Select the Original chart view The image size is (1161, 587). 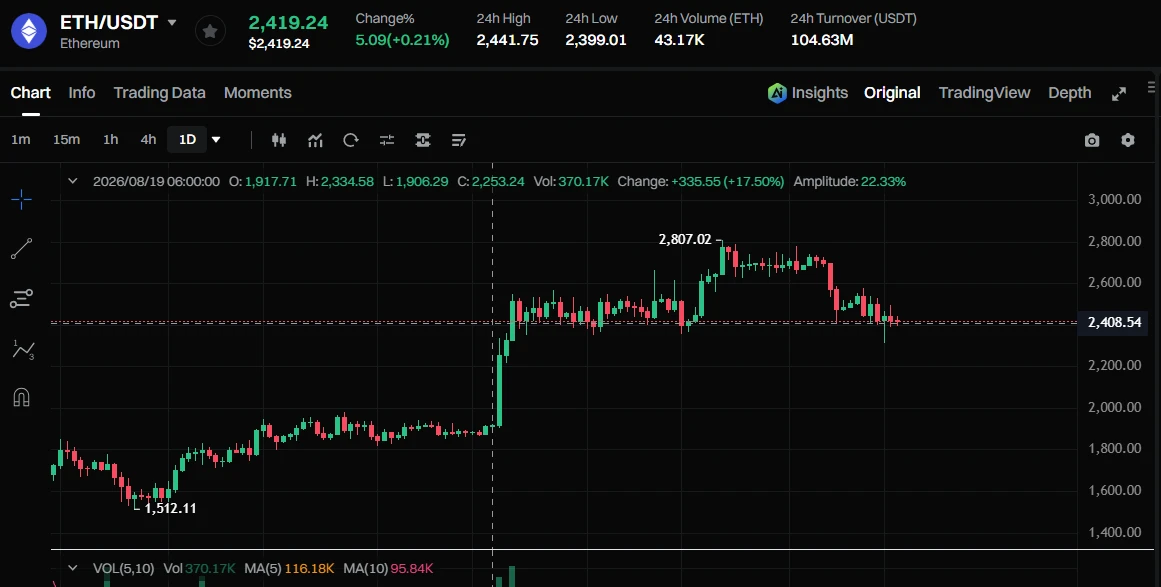[892, 93]
